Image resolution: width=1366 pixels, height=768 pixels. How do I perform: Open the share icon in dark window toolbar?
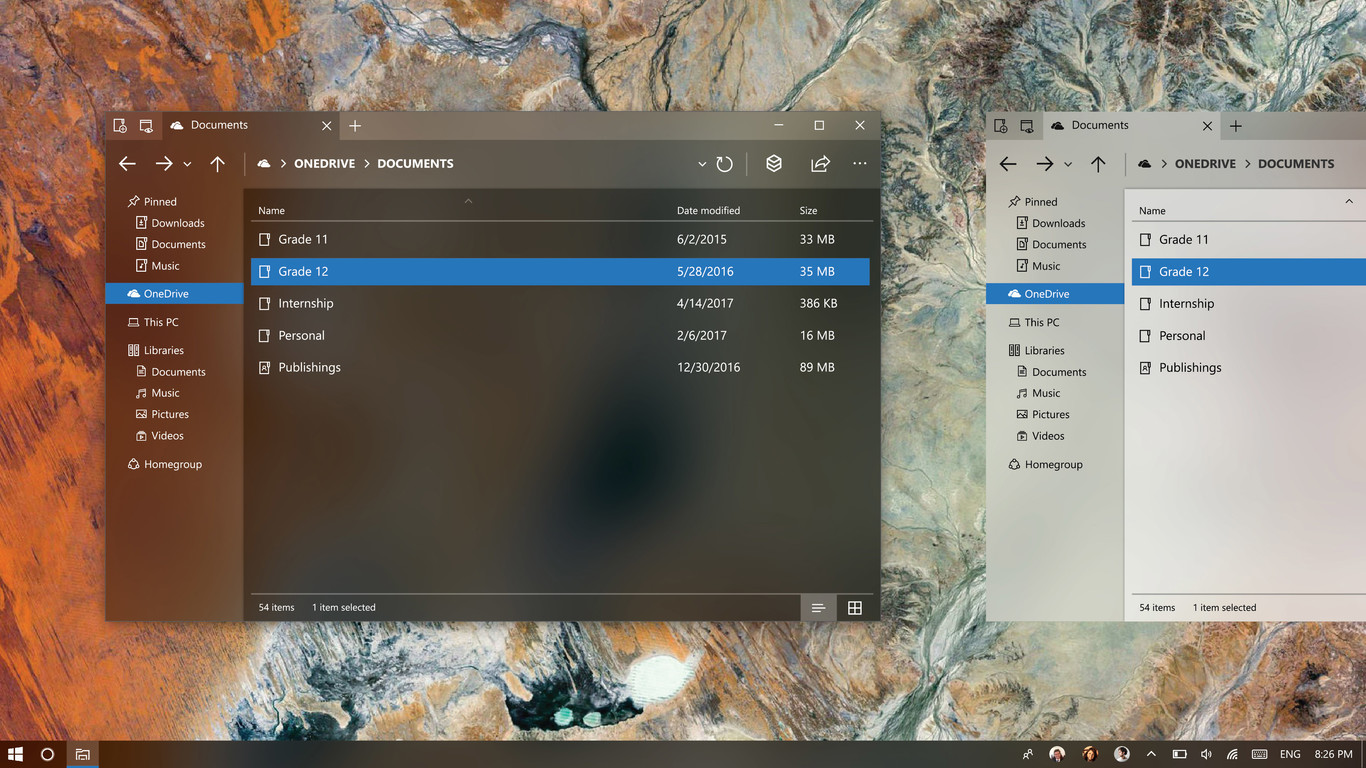click(820, 164)
